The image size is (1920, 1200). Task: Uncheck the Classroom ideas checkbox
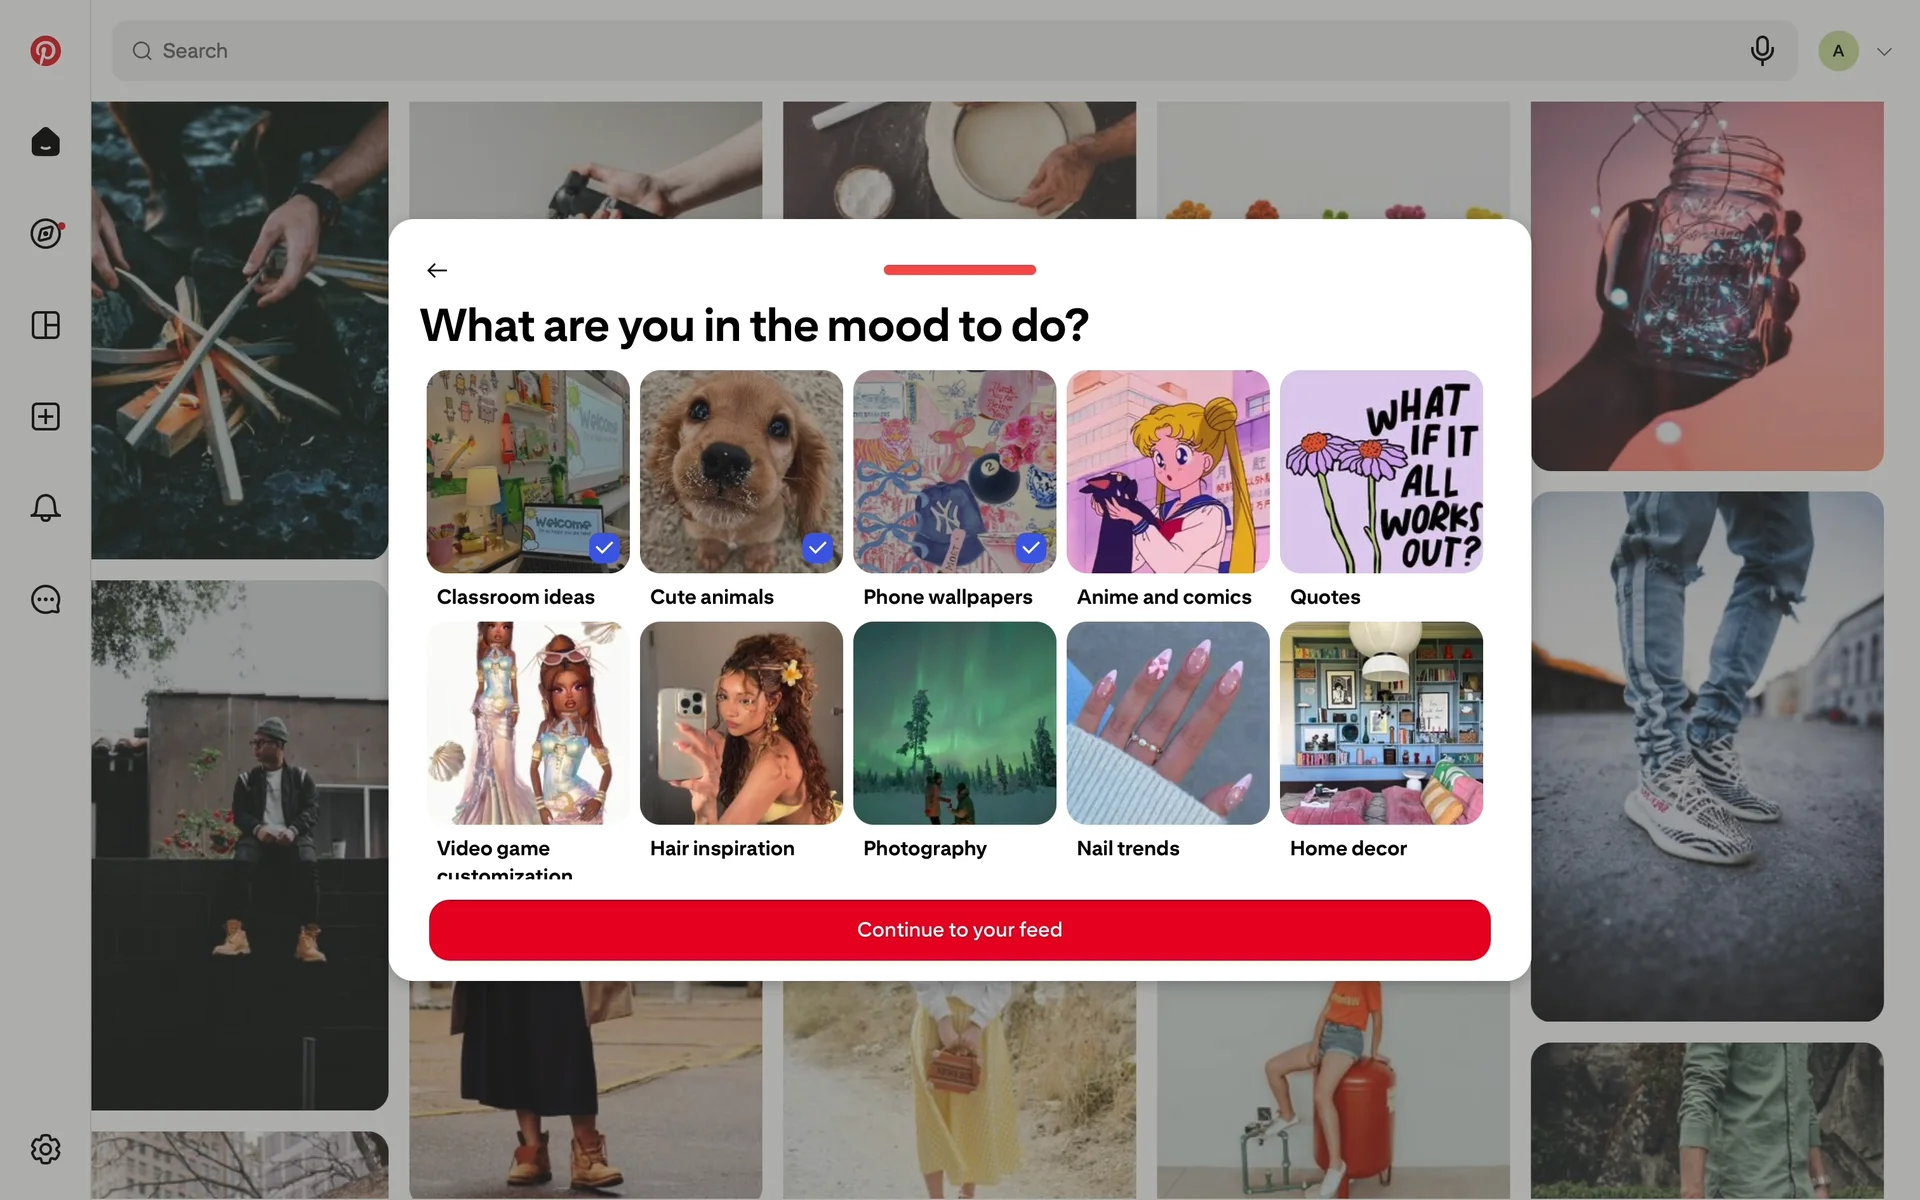tap(604, 548)
